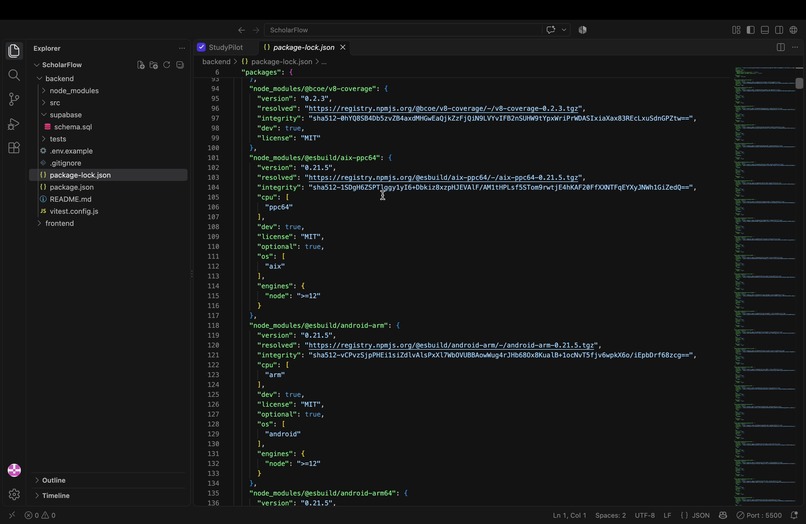The image size is (806, 524).
Task: Open the android-arm registry URL link
Action: point(451,345)
